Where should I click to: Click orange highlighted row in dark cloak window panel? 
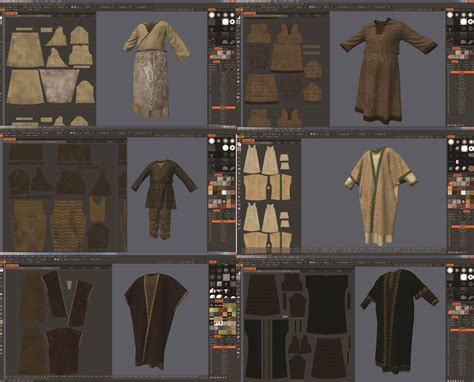[223, 347]
